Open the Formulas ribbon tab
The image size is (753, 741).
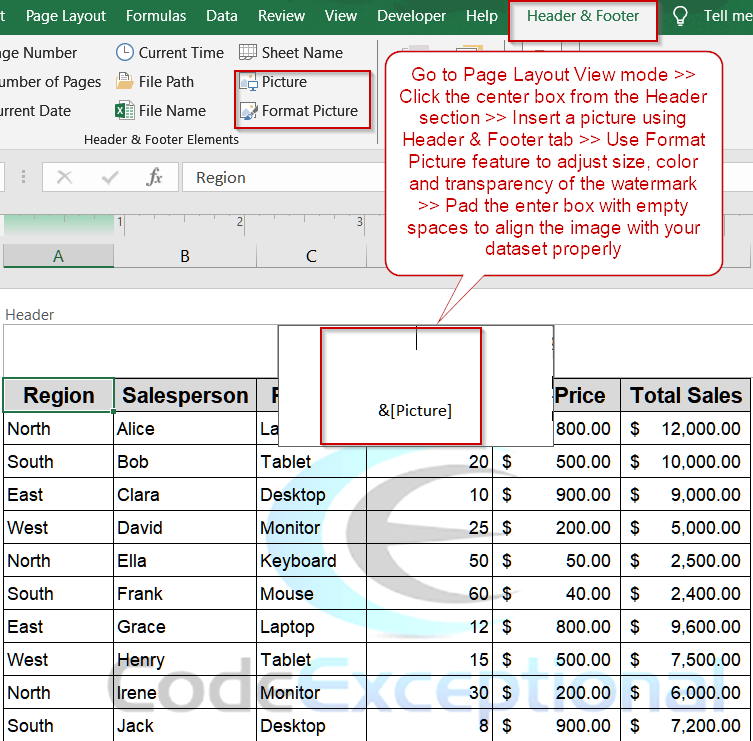pos(156,16)
